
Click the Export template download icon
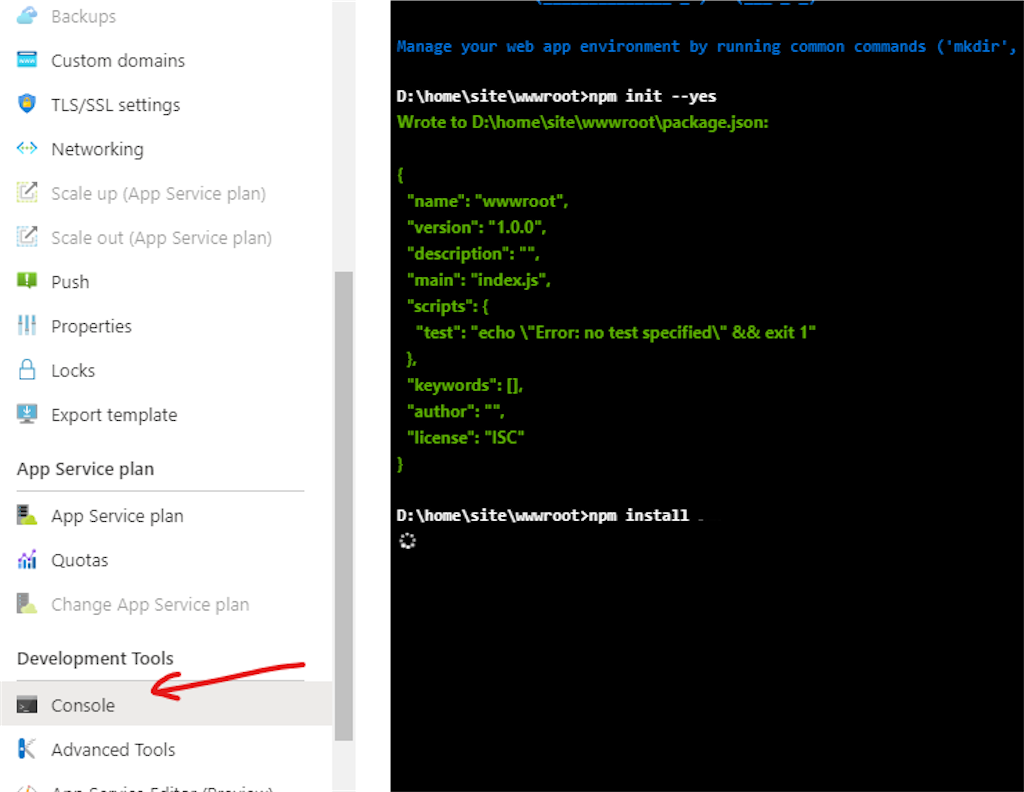(27, 414)
